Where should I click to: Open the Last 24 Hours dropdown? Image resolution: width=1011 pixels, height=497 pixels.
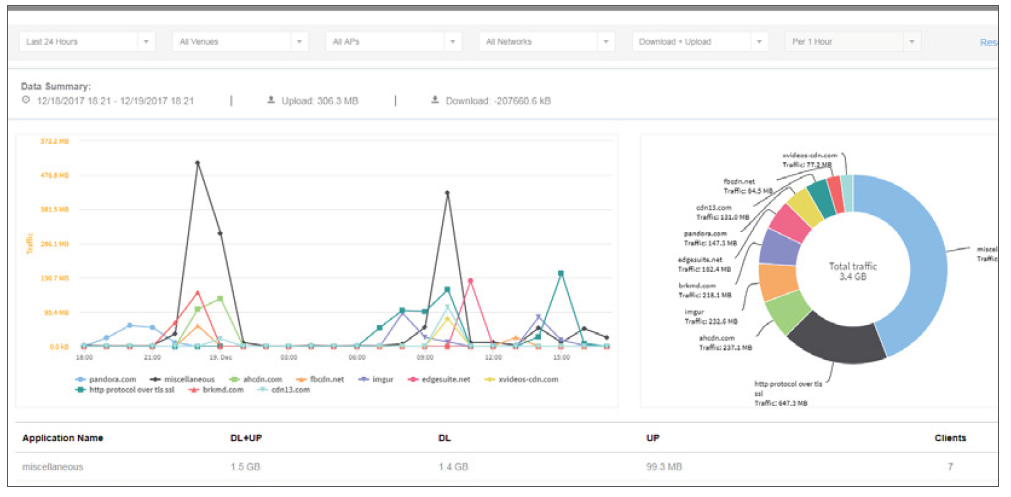pyautogui.click(x=87, y=42)
